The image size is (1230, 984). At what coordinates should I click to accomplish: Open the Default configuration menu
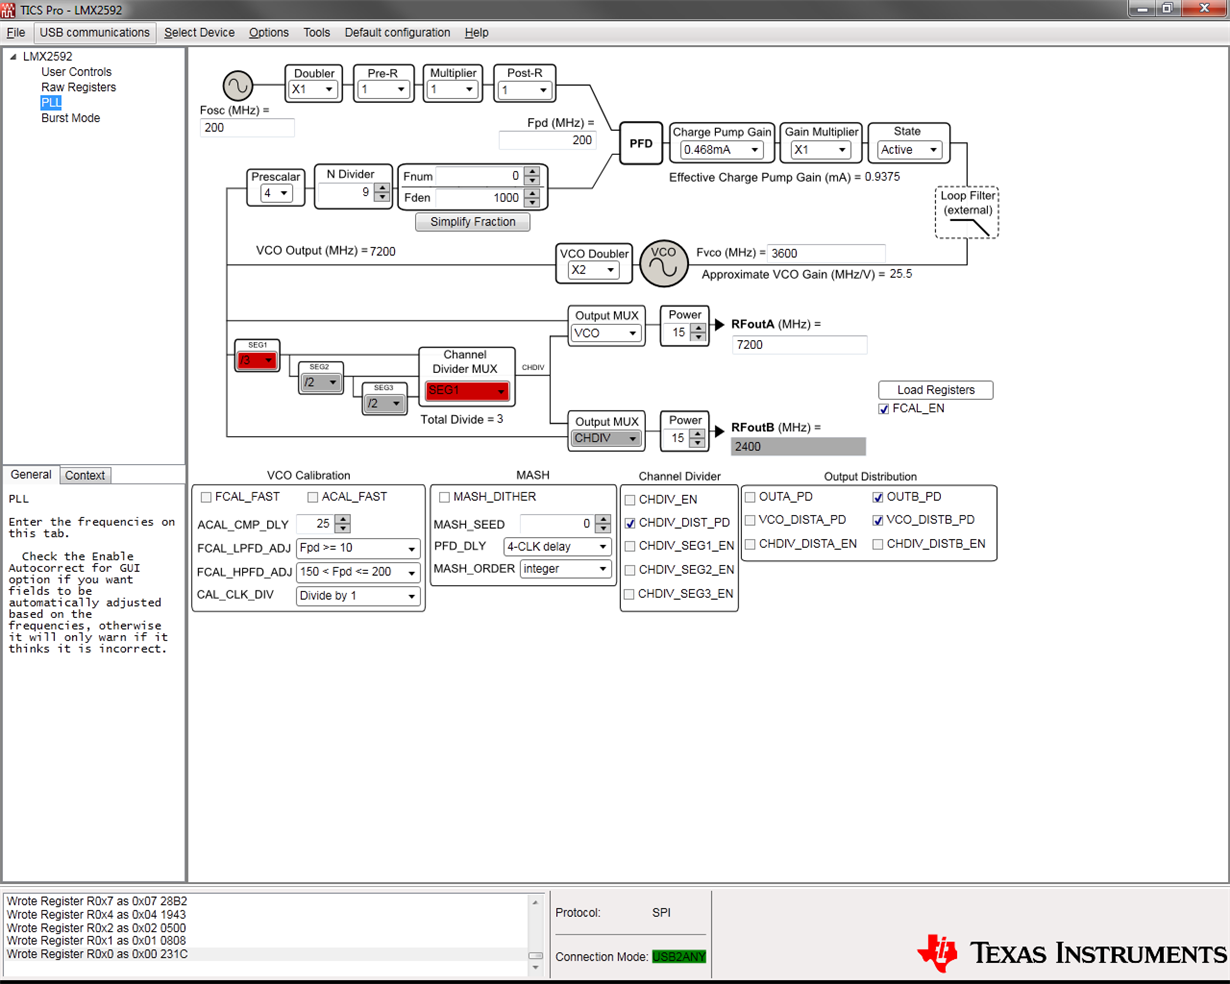tap(397, 33)
